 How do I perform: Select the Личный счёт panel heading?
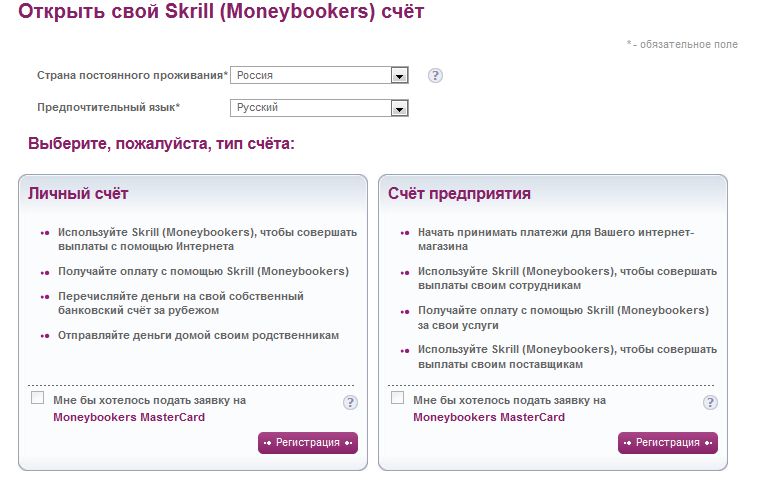pos(78,194)
